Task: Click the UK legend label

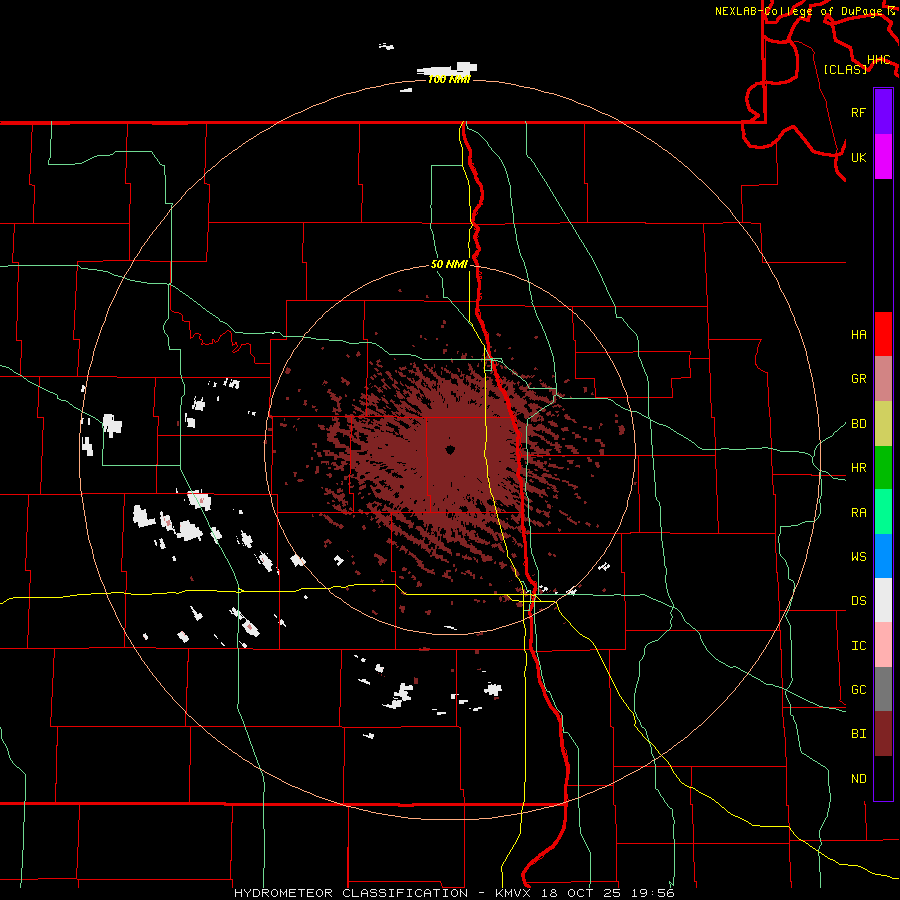Action: (x=858, y=157)
